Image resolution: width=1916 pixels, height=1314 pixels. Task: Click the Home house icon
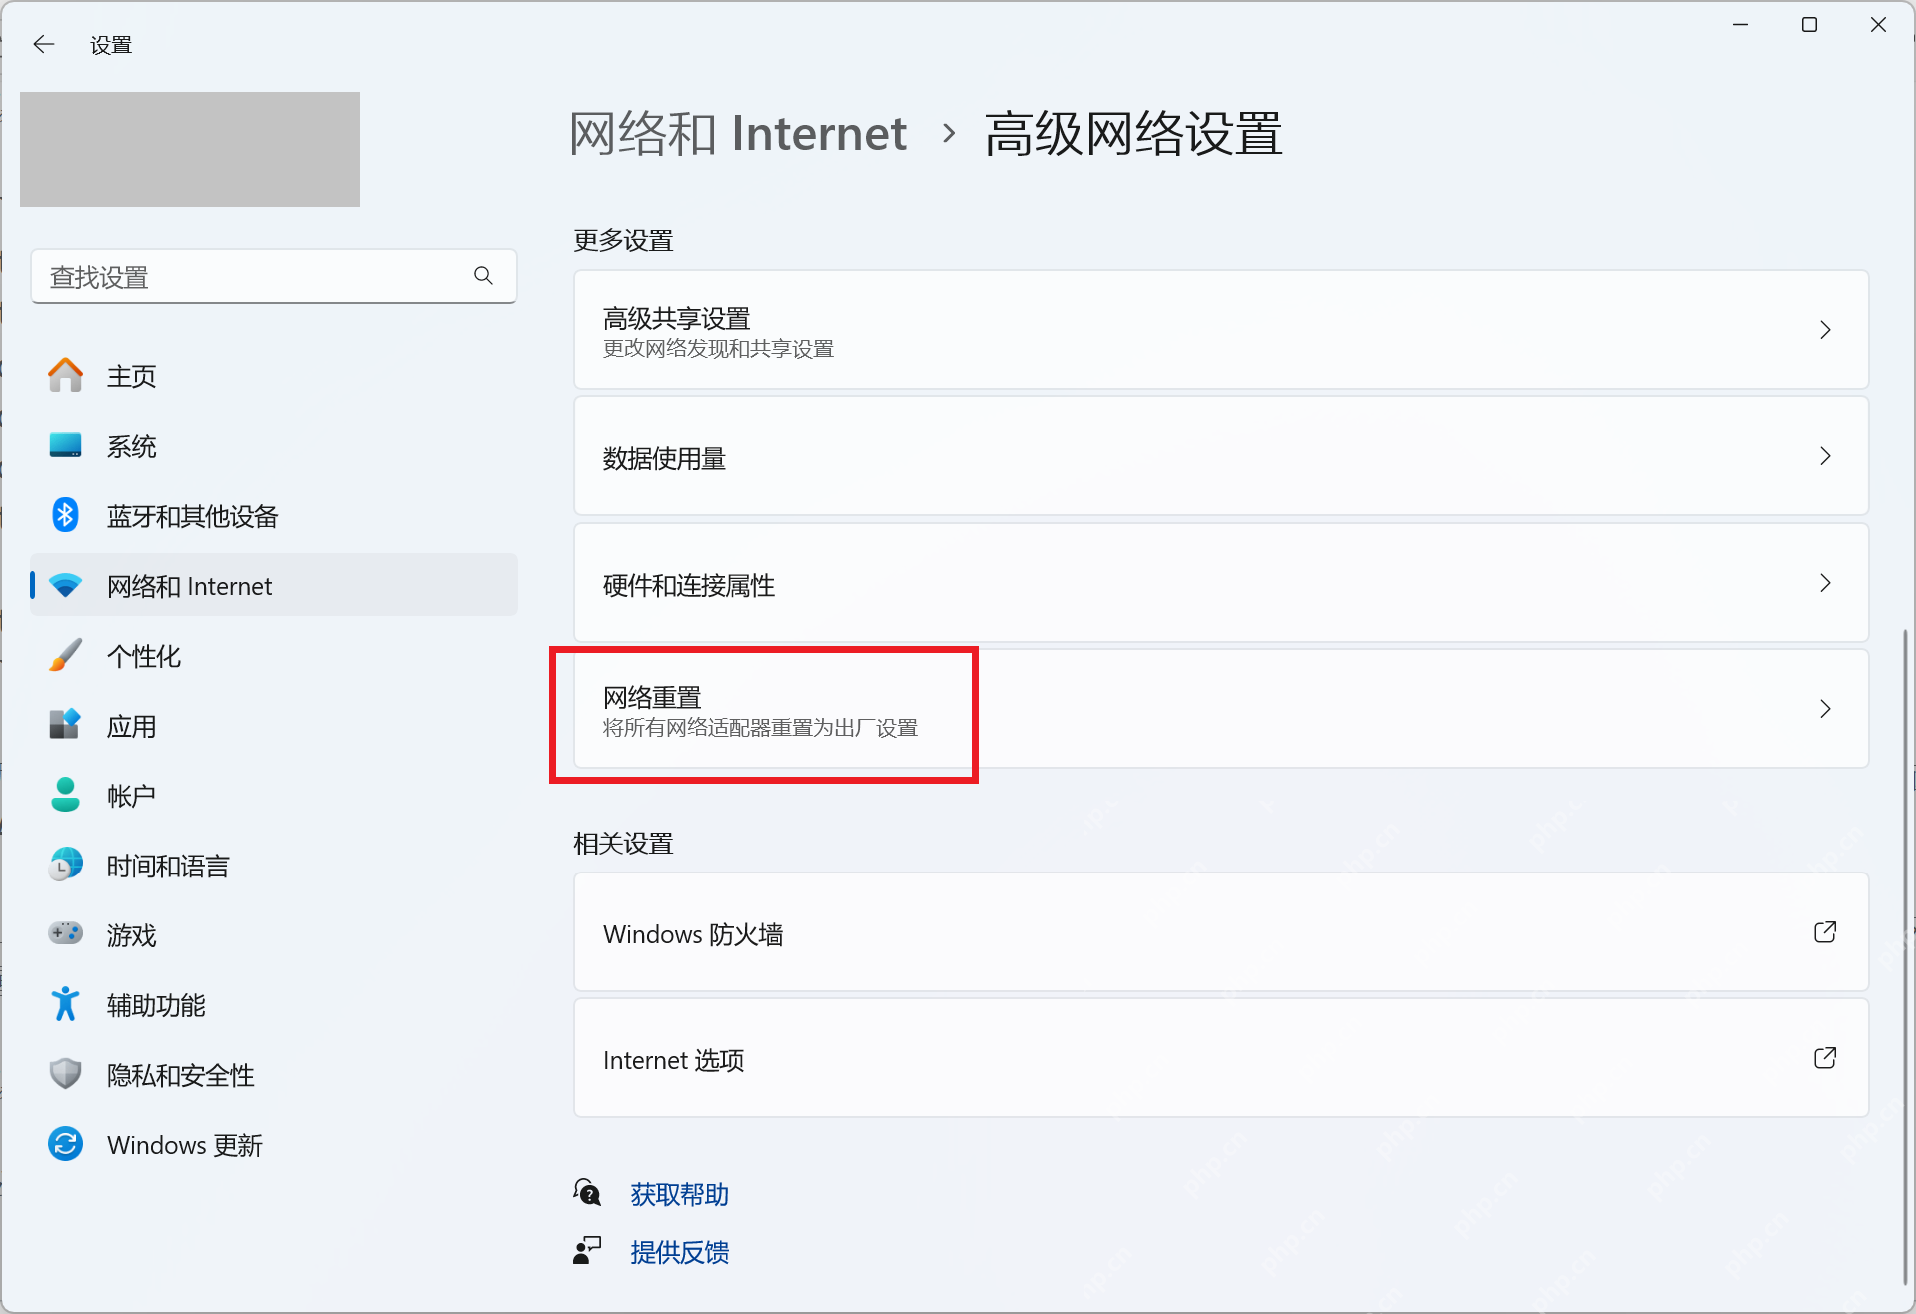[66, 376]
